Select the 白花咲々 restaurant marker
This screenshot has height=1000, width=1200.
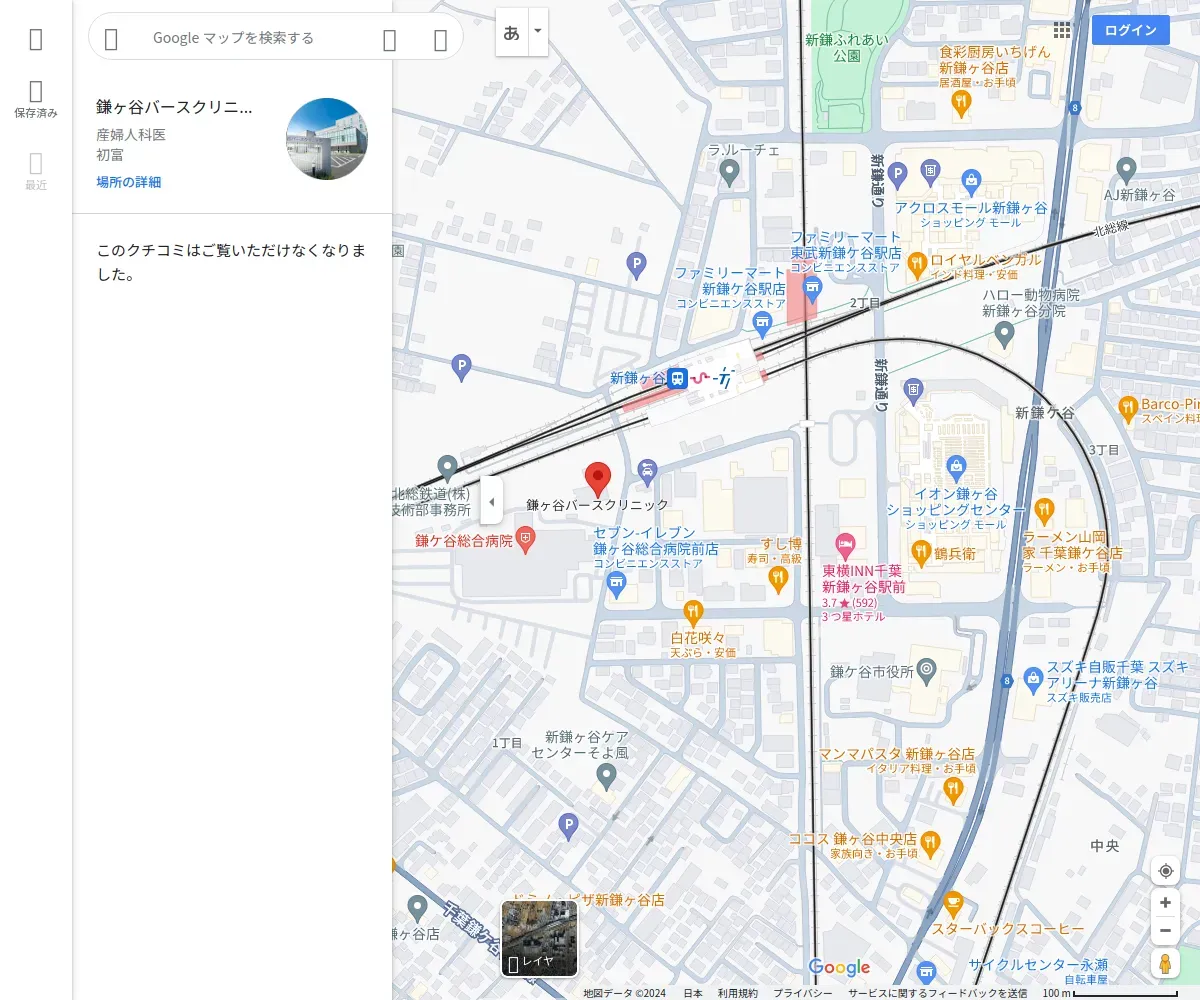(693, 613)
